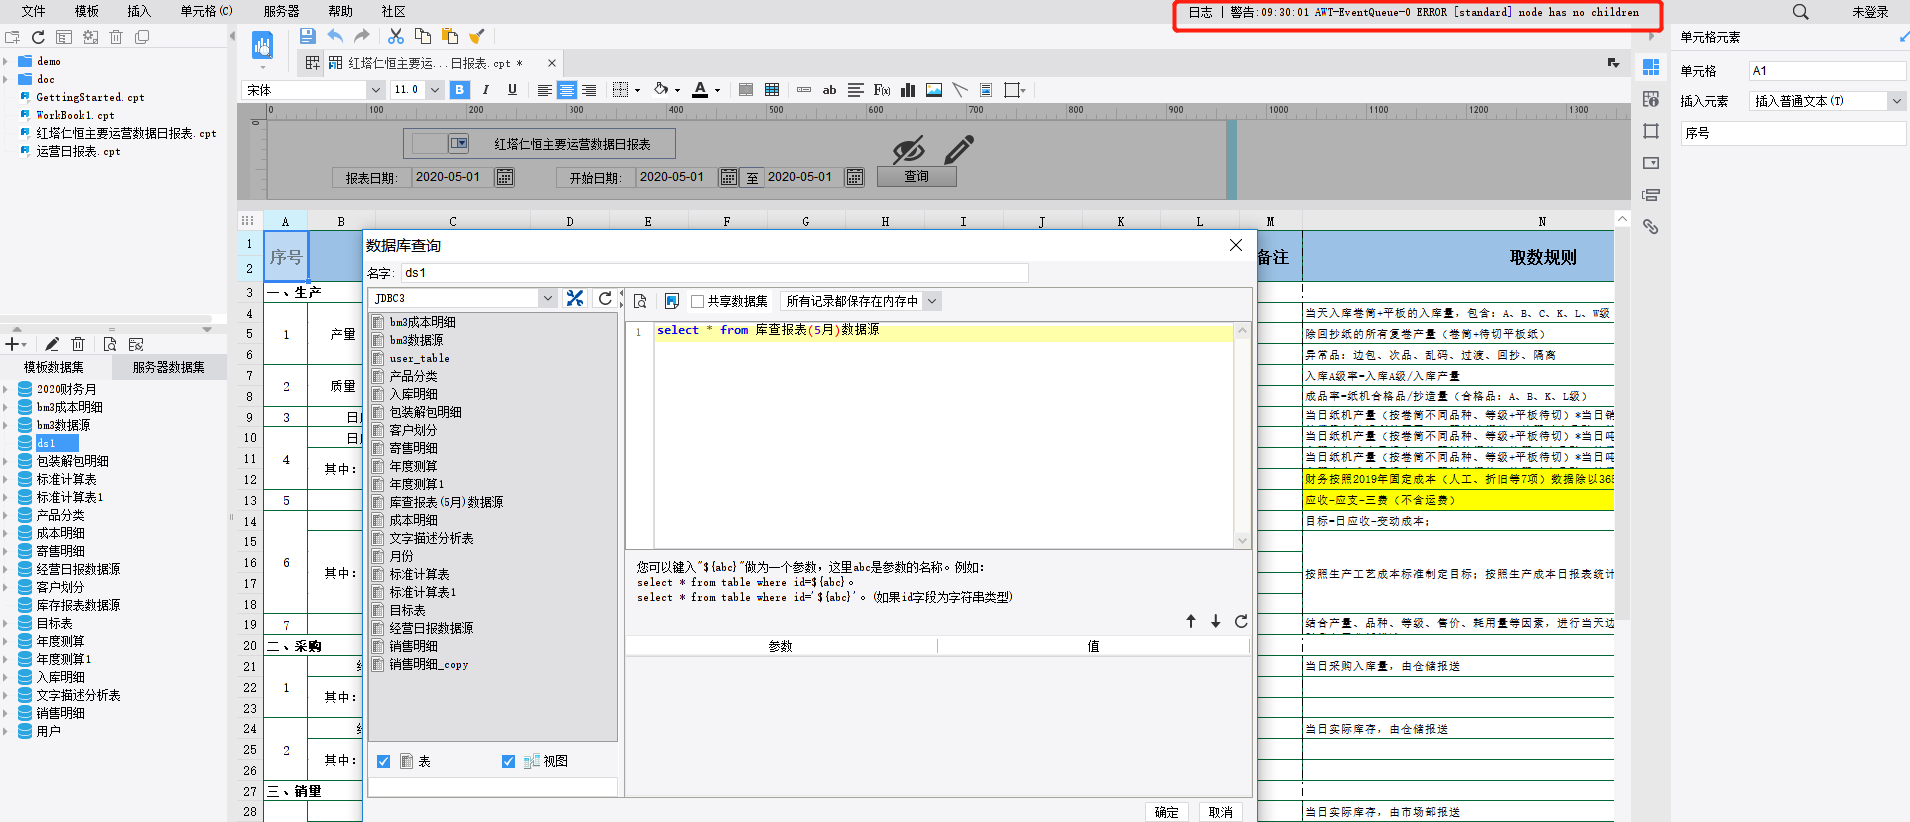Expand the demo folder in file tree
This screenshot has height=822, width=1910.
[6, 61]
